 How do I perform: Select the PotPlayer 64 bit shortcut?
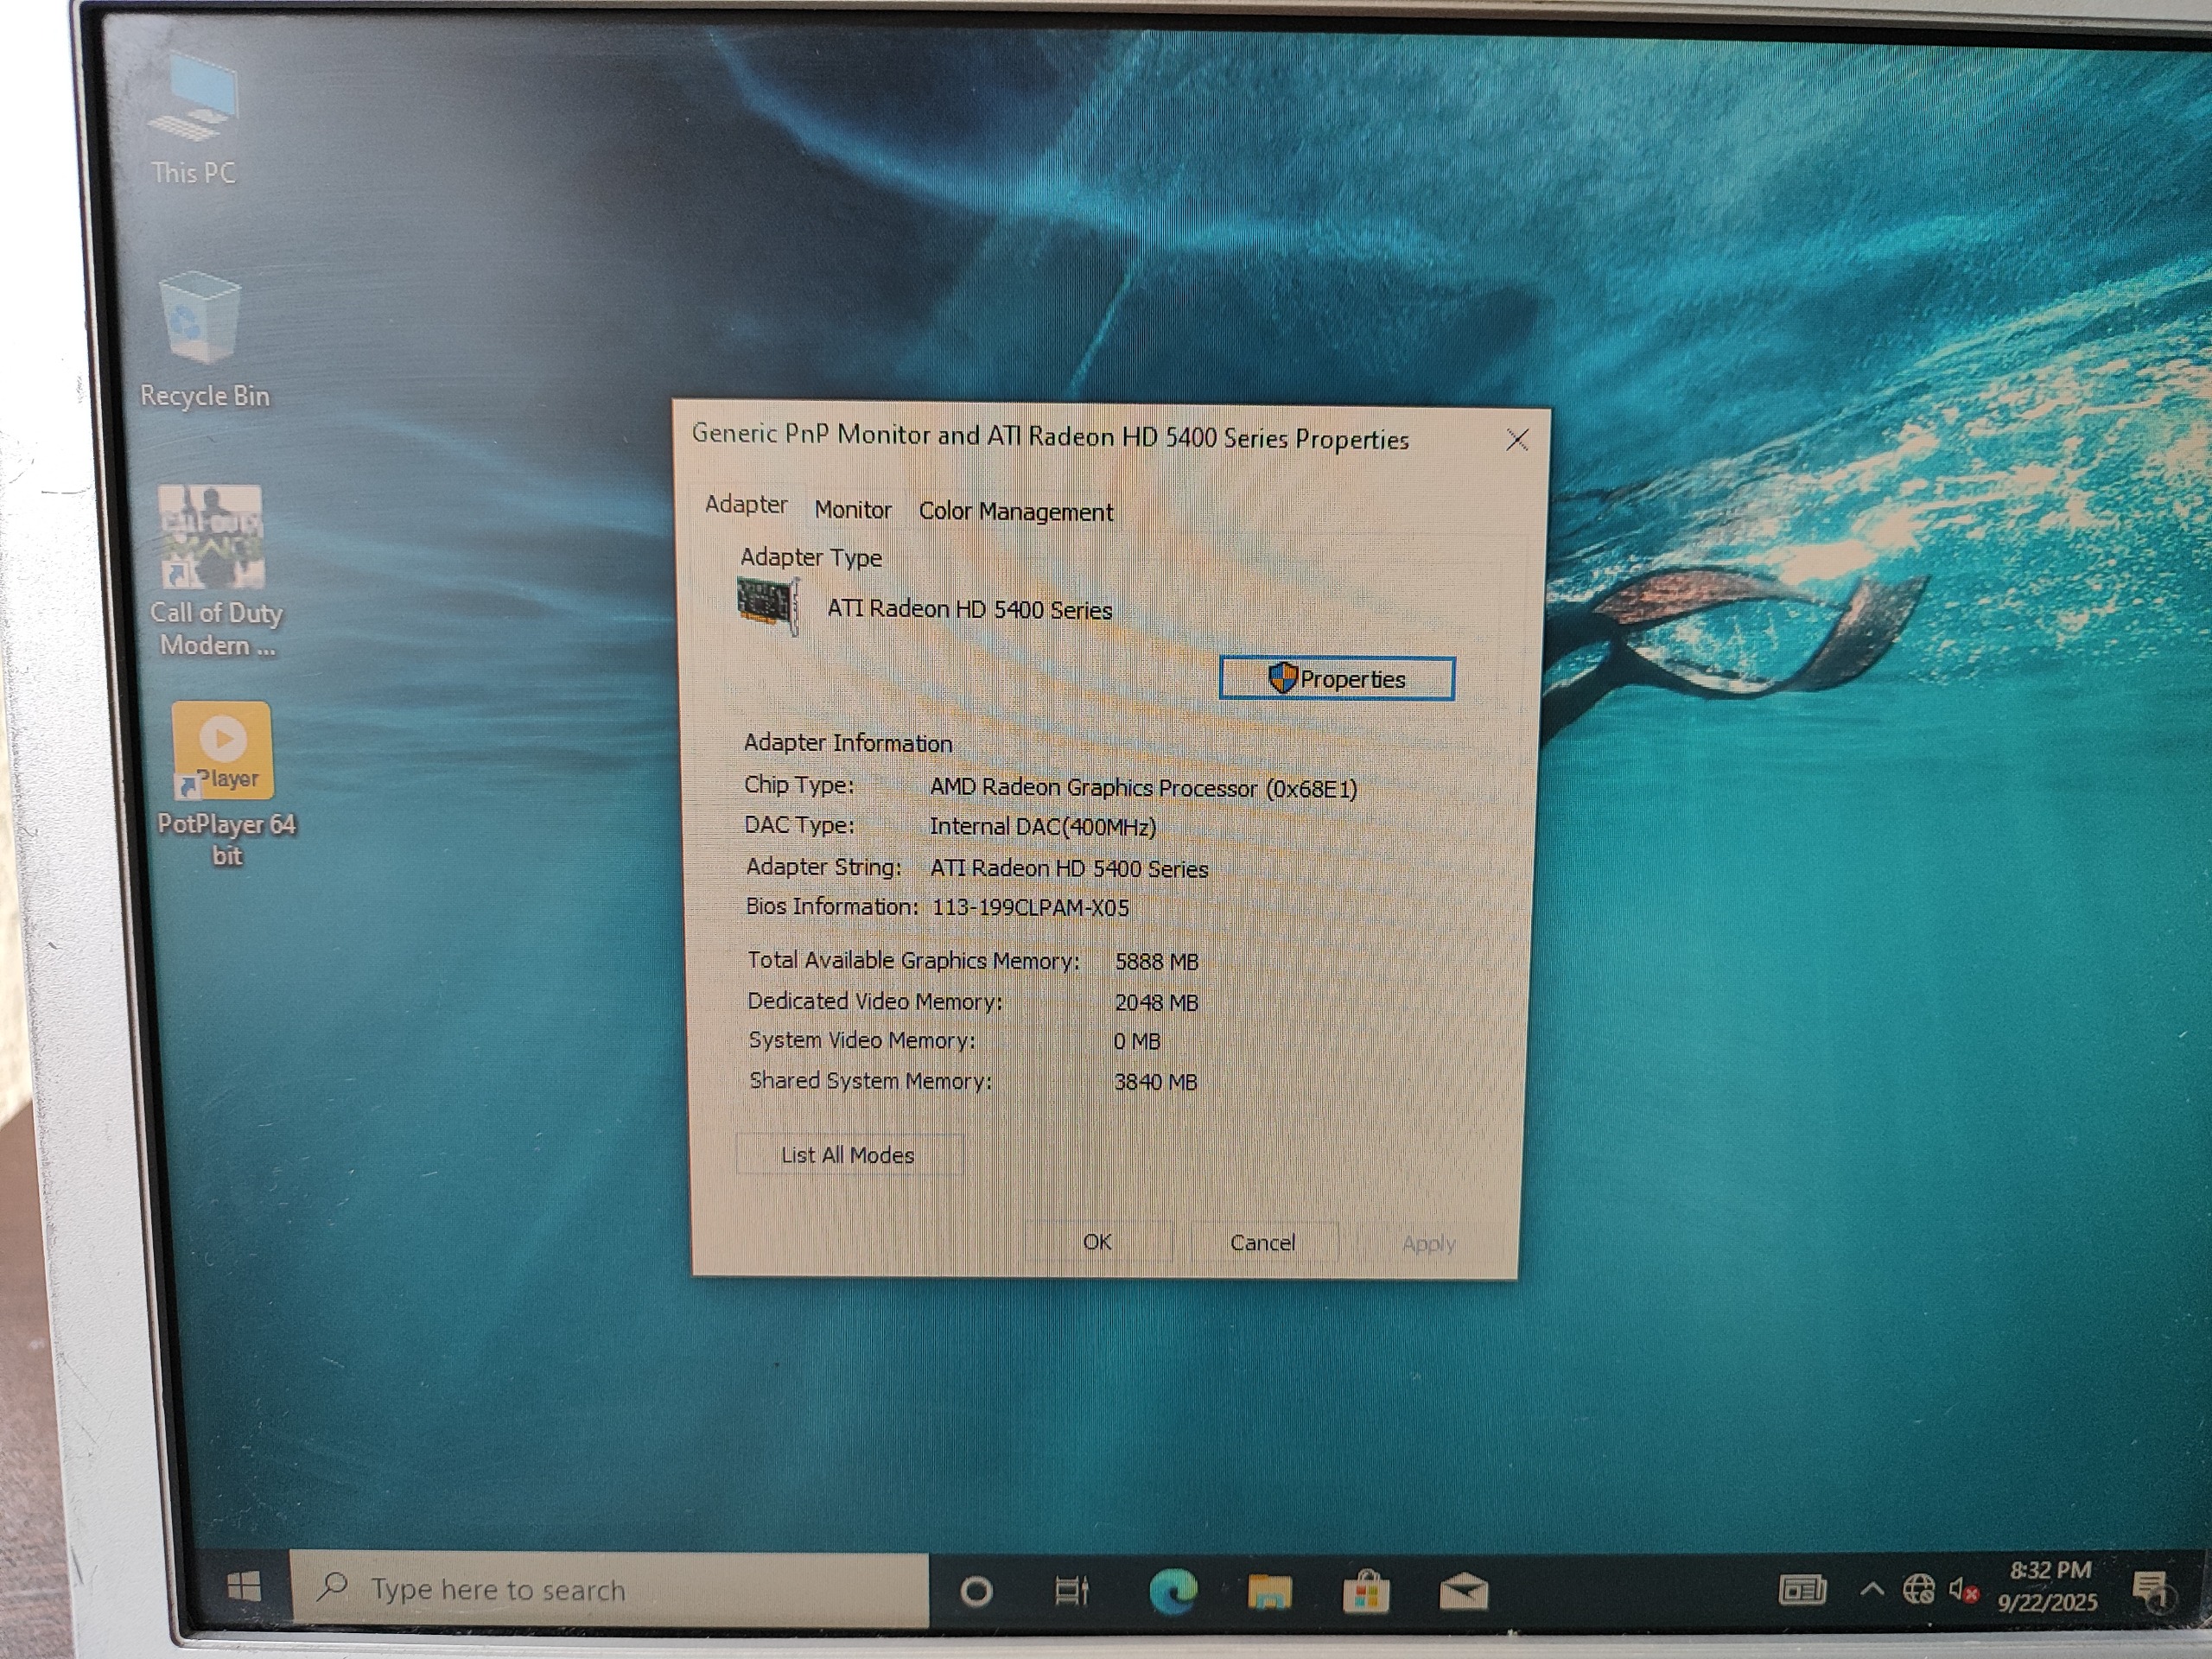click(x=225, y=784)
